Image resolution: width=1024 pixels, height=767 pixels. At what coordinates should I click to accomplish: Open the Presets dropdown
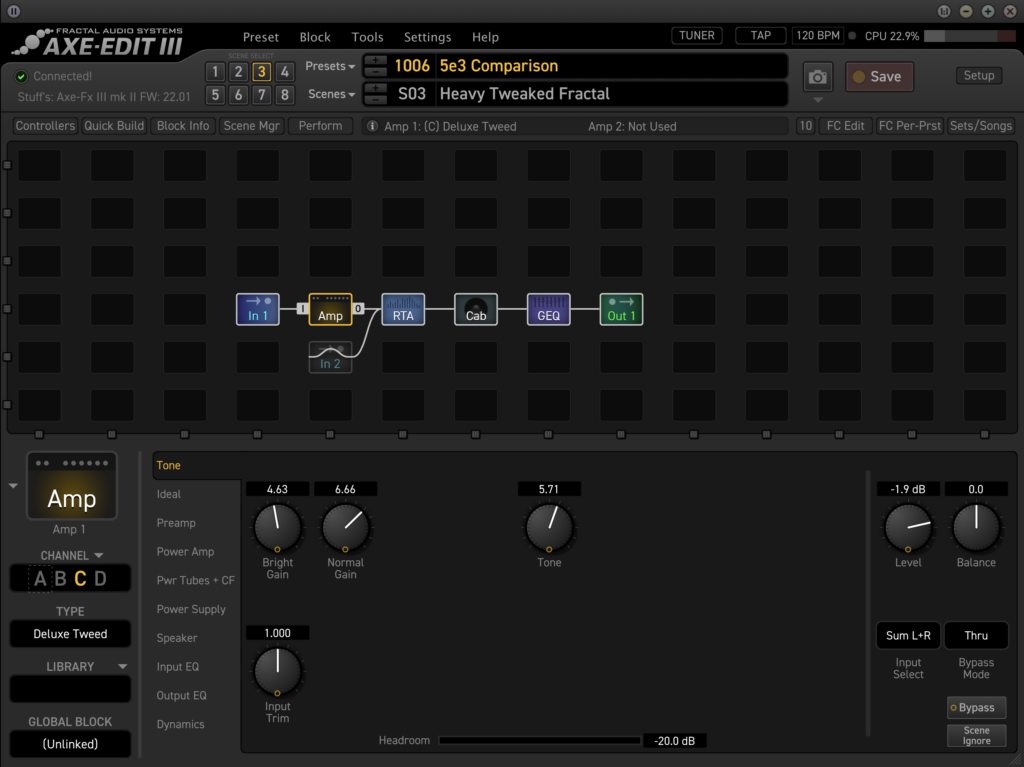pyautogui.click(x=330, y=66)
